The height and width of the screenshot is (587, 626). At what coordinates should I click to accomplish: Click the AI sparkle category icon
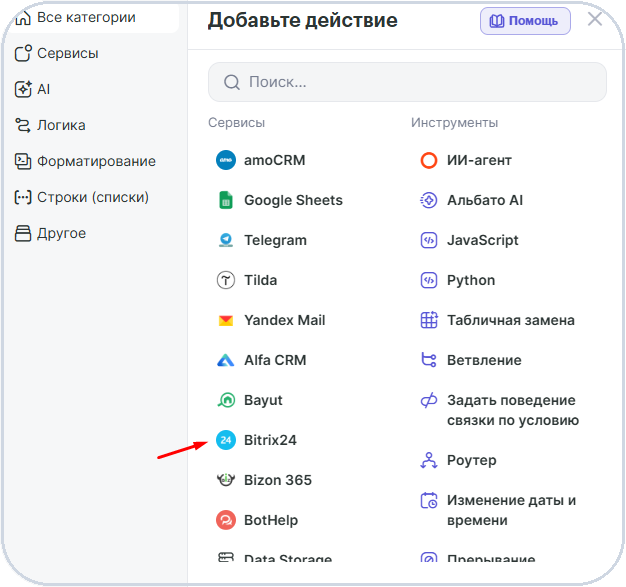pos(23,89)
